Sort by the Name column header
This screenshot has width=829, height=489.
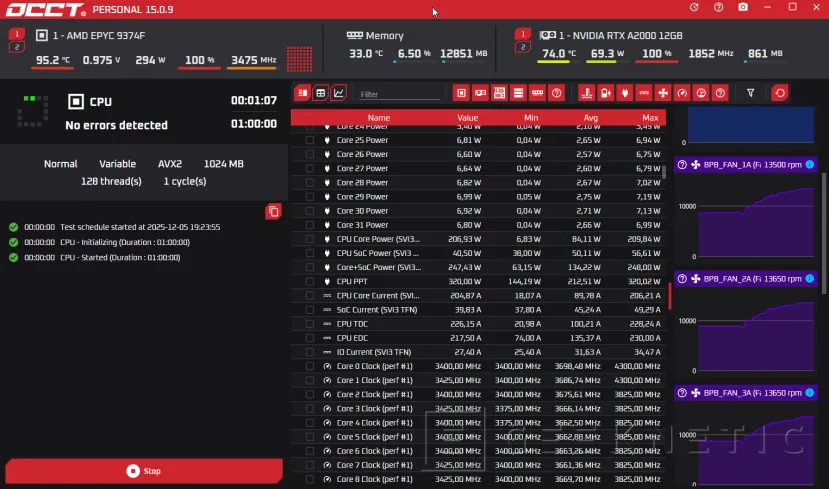[378, 118]
